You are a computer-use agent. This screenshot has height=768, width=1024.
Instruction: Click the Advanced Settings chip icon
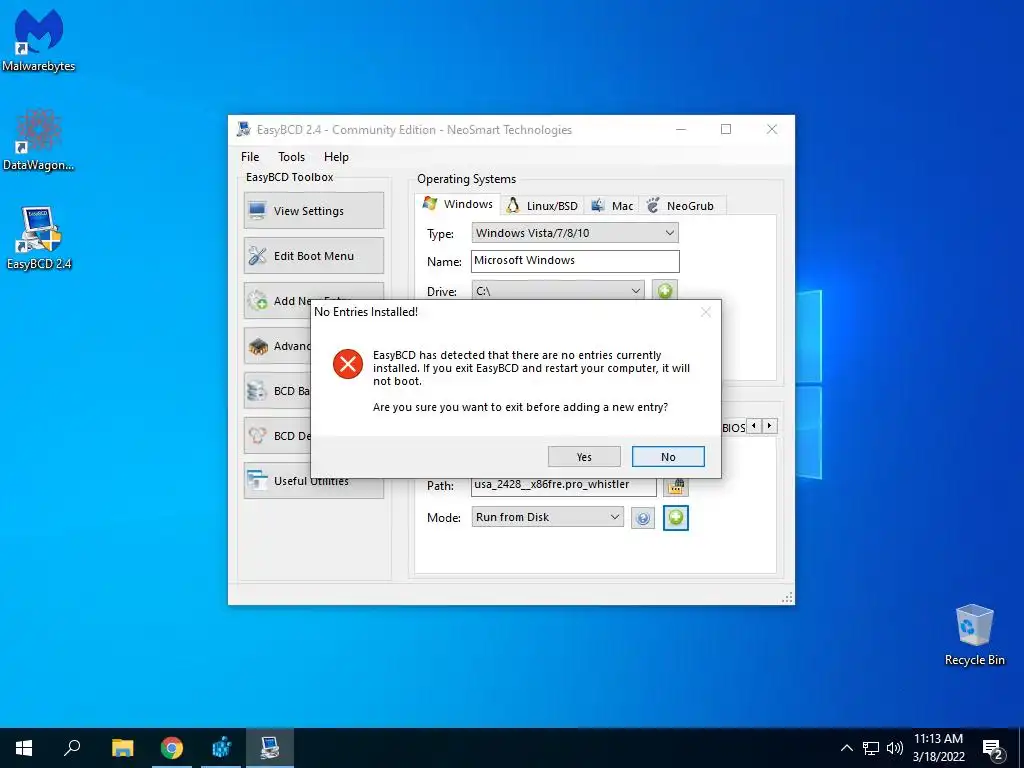(258, 346)
